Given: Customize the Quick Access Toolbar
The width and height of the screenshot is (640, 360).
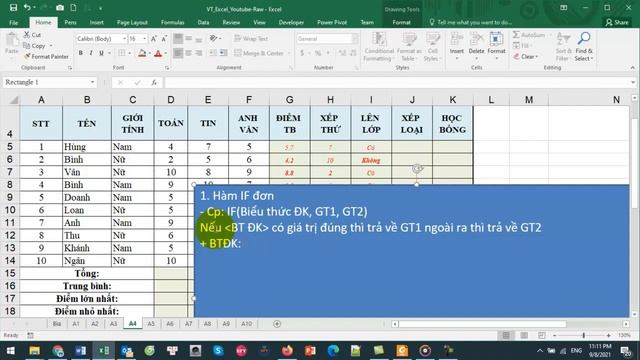Looking at the screenshot, I should click(100, 8).
